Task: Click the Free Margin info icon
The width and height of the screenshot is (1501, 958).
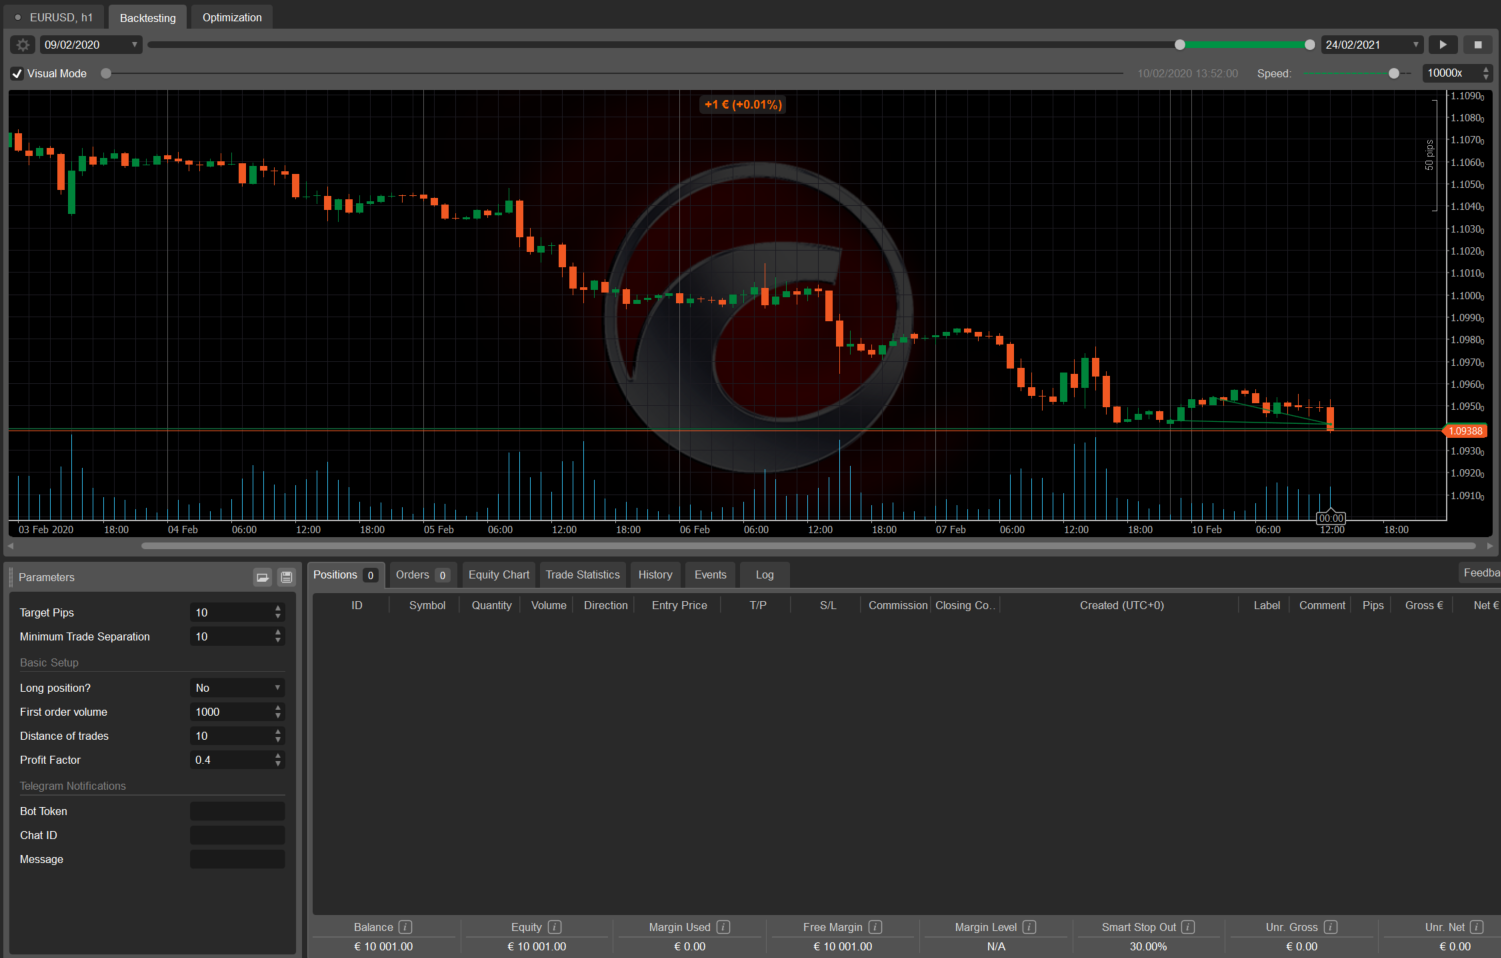Action: tap(875, 927)
